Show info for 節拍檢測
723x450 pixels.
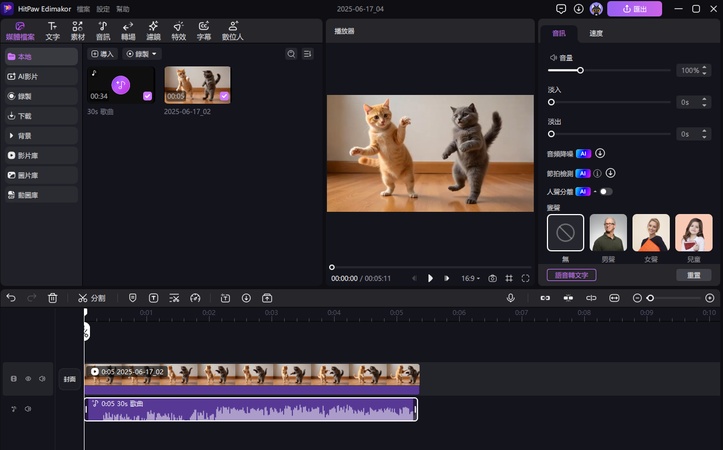[x=597, y=173]
